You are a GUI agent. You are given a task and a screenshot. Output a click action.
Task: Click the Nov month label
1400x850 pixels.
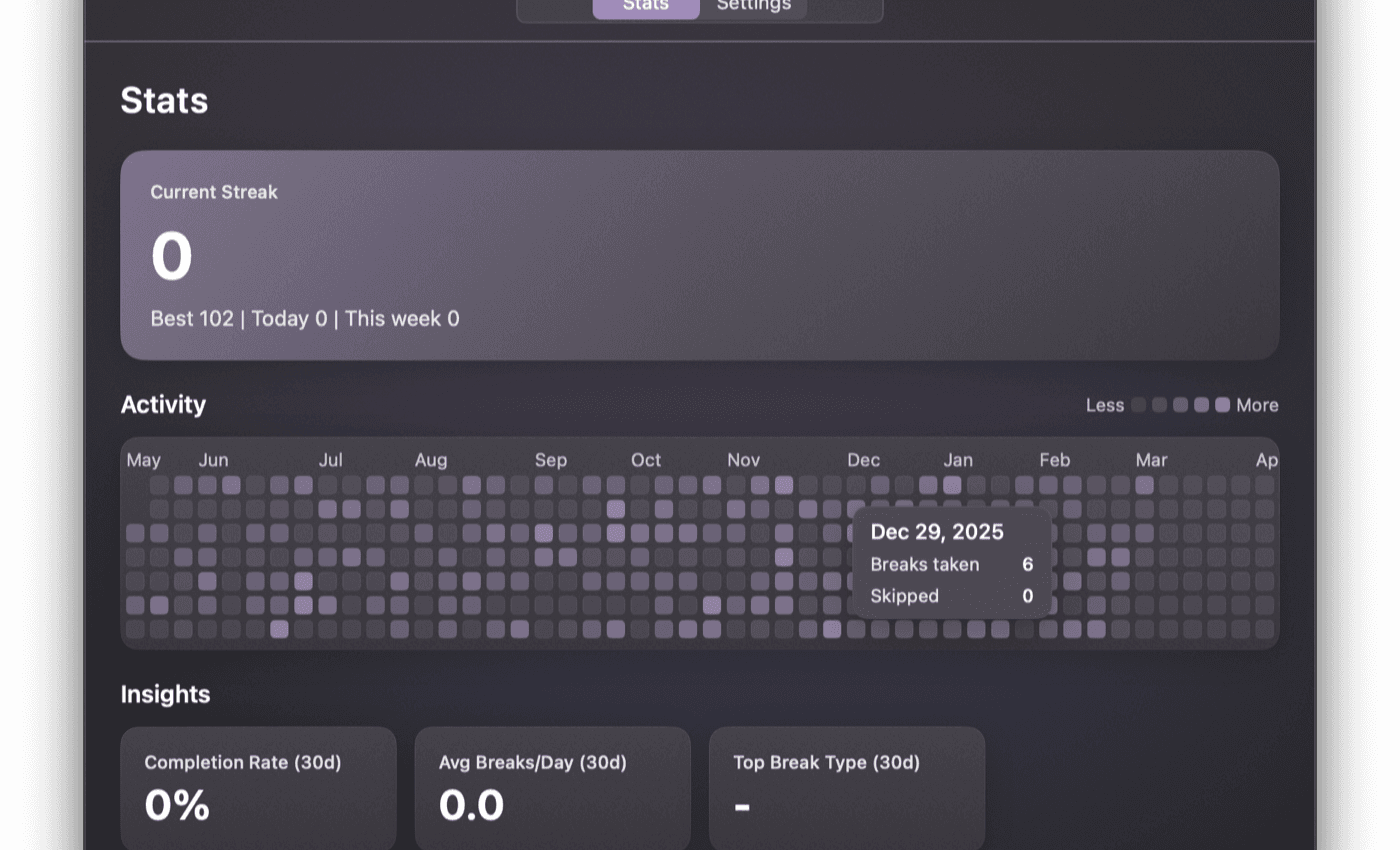743,460
